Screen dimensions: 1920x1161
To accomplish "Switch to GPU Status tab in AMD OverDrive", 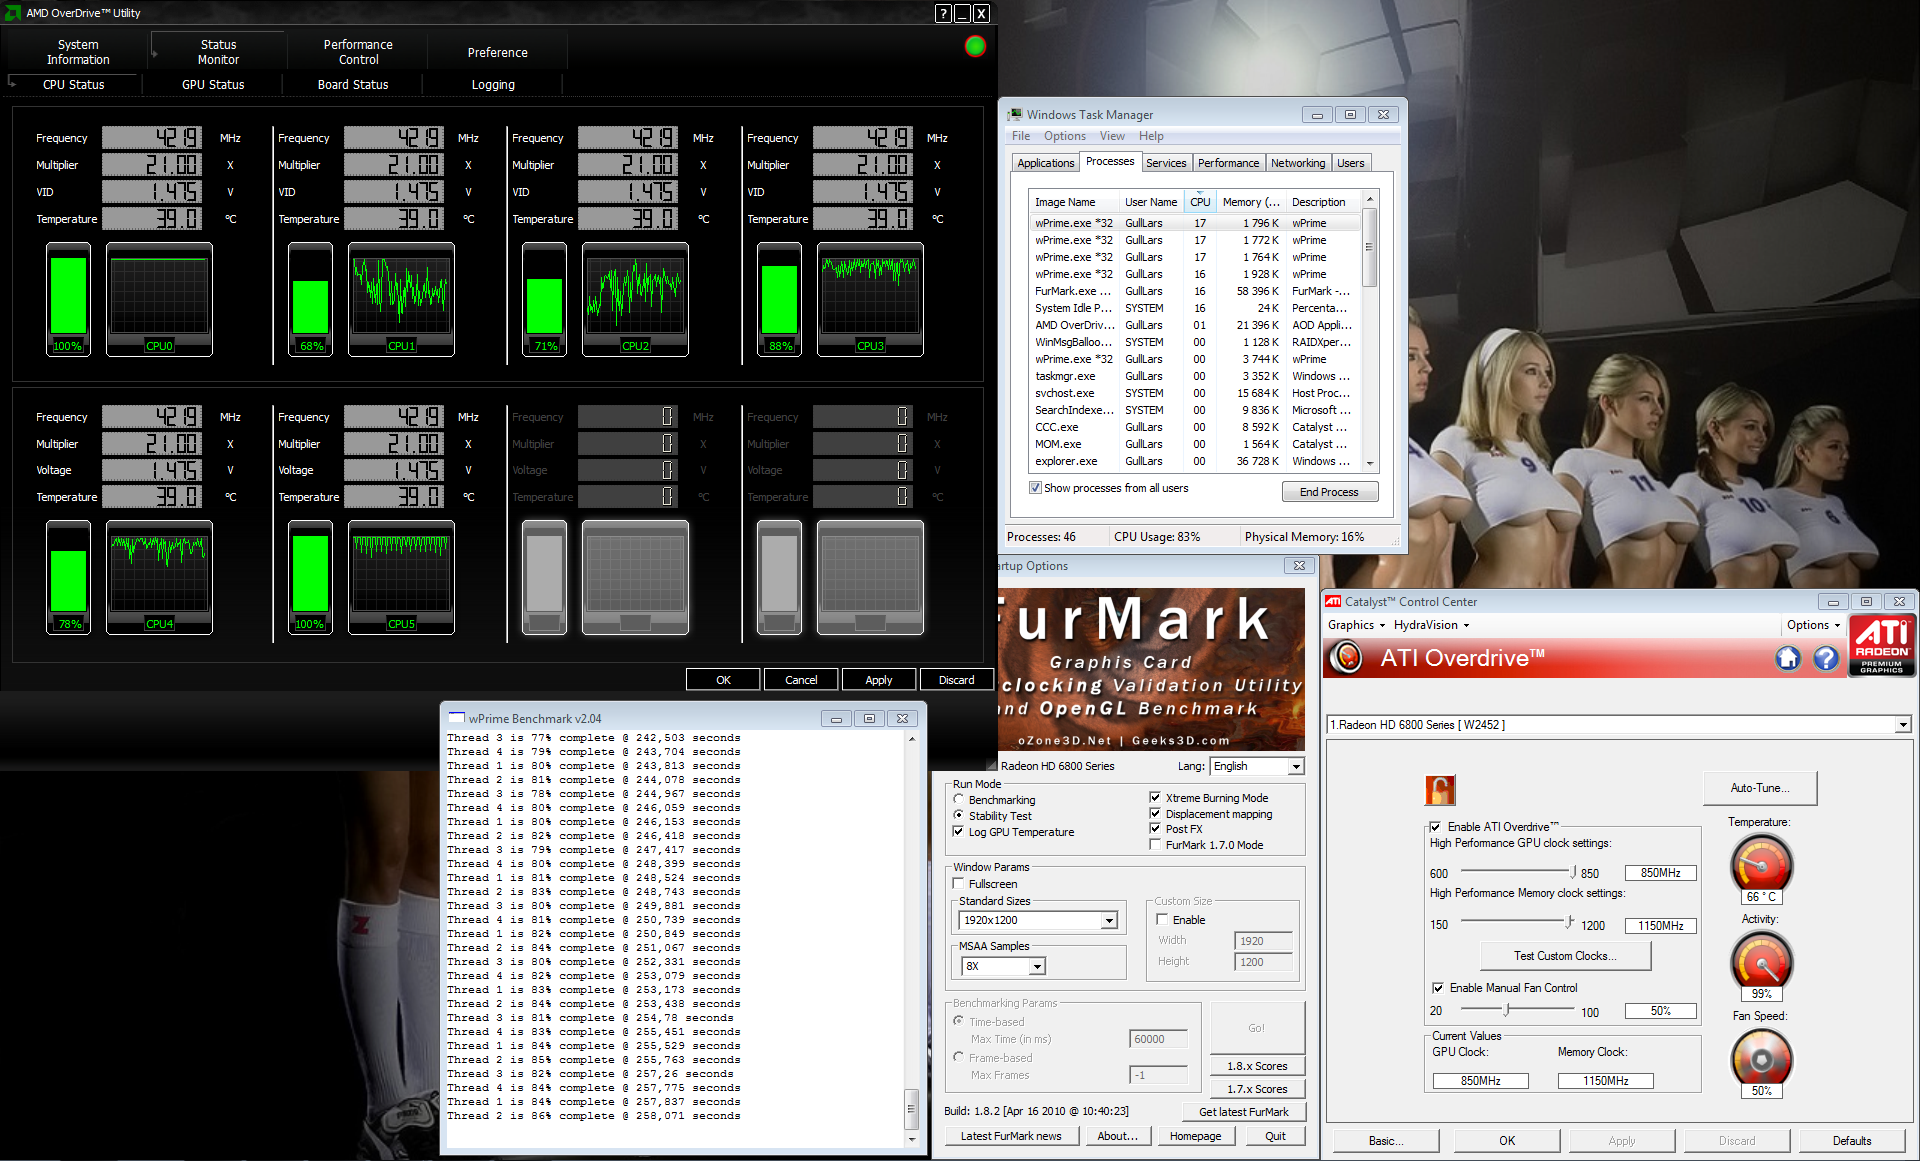I will point(213,85).
